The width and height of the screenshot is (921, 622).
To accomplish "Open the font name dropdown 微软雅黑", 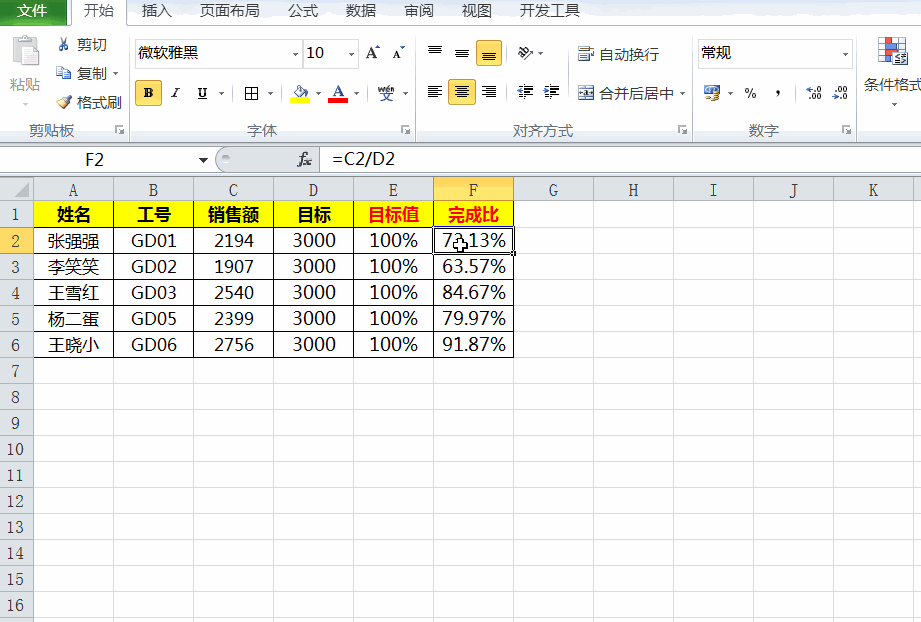I will [295, 54].
